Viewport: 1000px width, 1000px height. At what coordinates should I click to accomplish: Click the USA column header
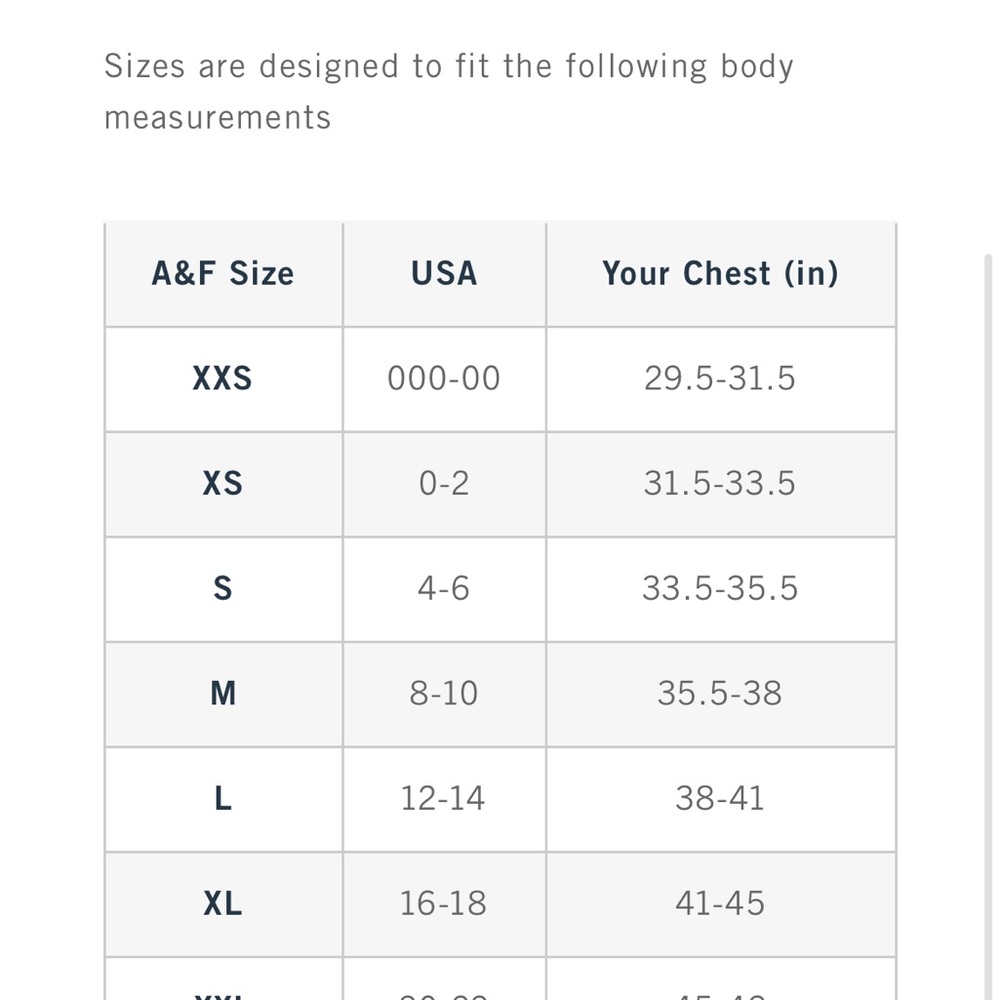pyautogui.click(x=444, y=274)
